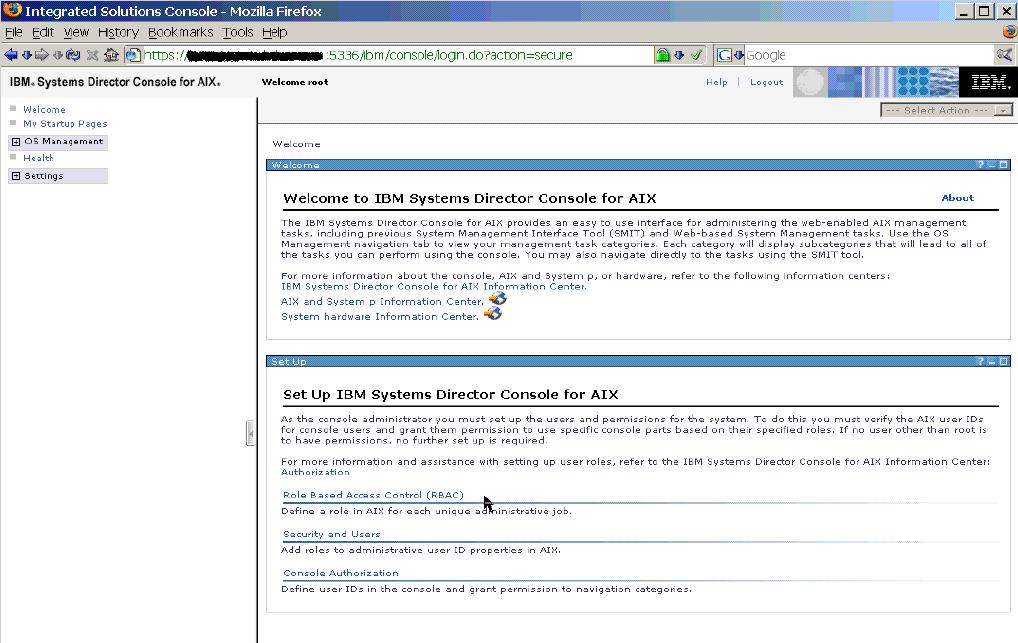Click the Firefox icon in the title bar
Viewport: 1018px width, 643px height.
(x=12, y=10)
